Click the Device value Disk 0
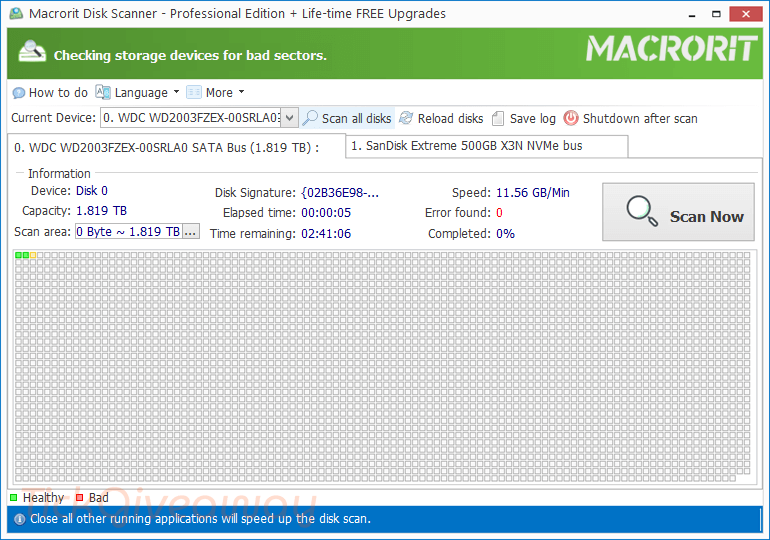Image resolution: width=770 pixels, height=540 pixels. (92, 190)
